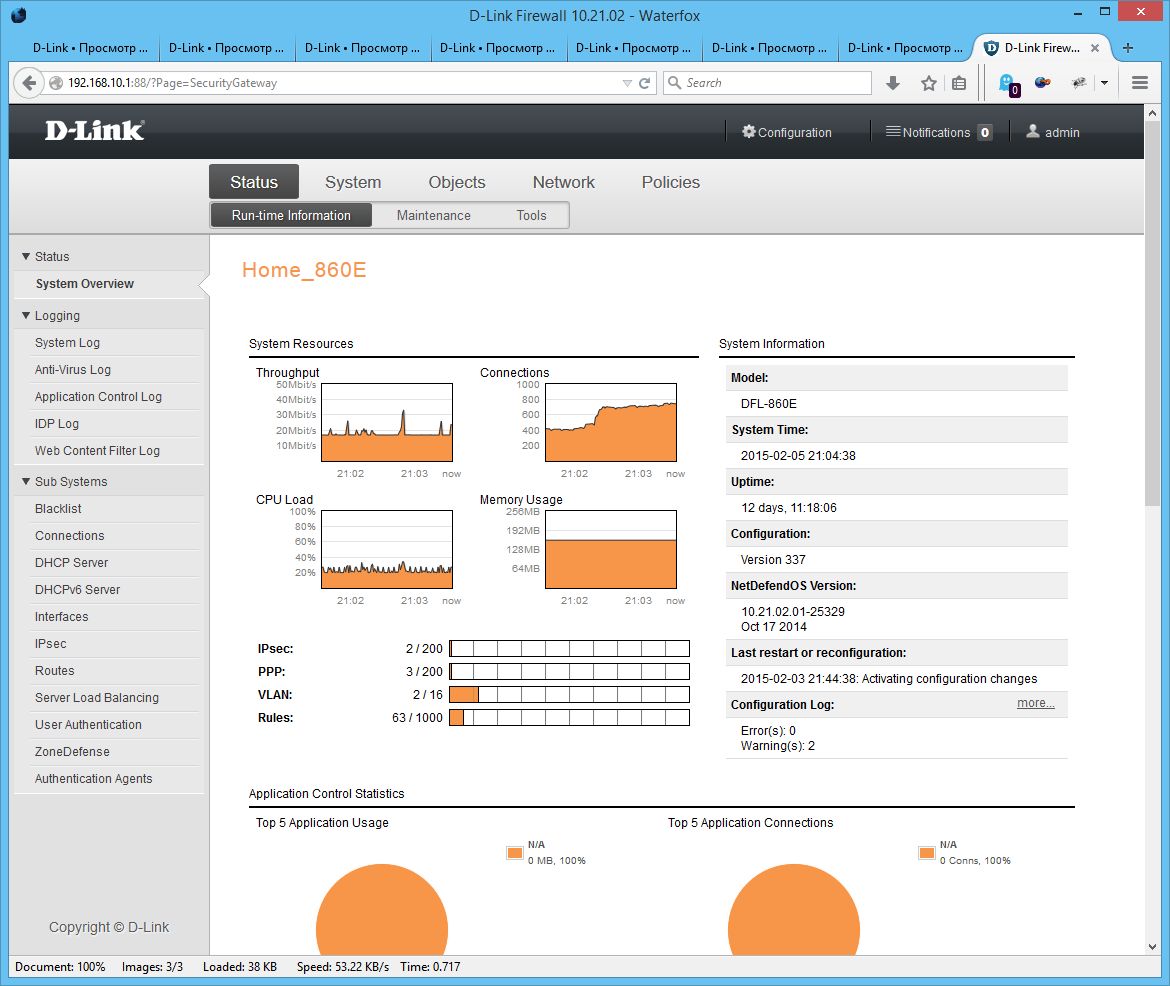Open the Network main tab
1170x986 pixels.
point(563,182)
